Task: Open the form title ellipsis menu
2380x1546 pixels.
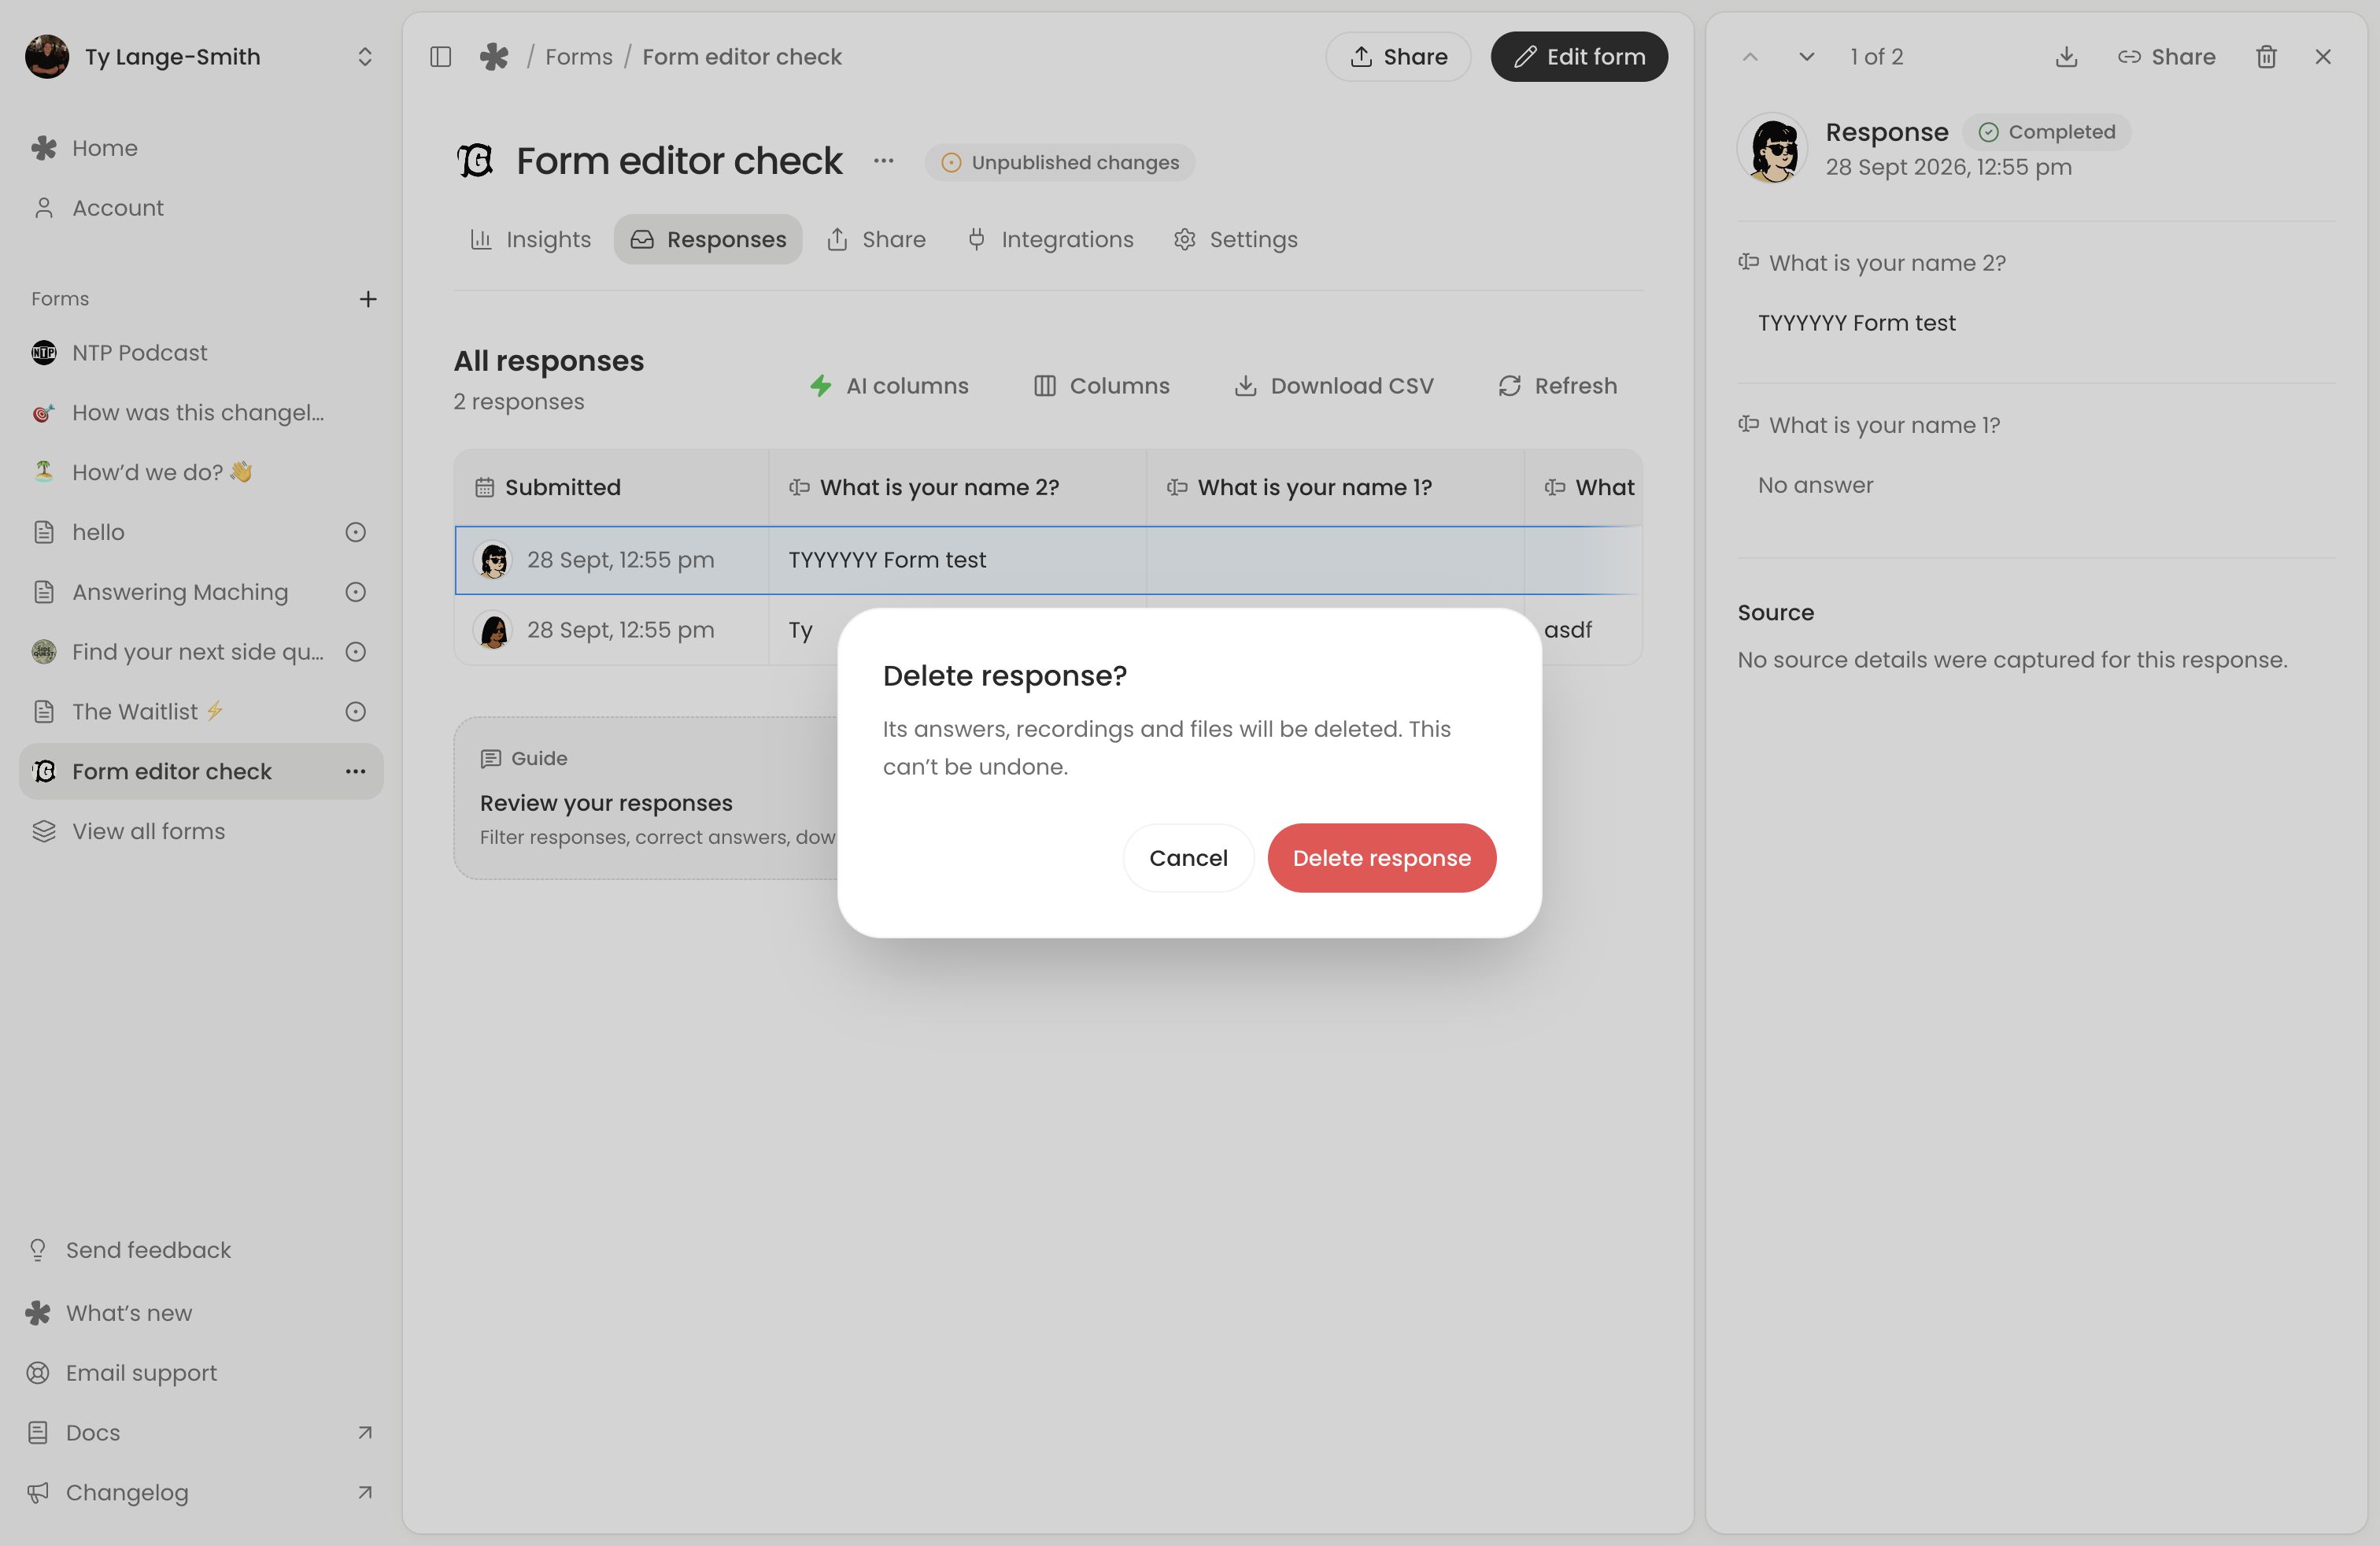Action: pos(883,161)
